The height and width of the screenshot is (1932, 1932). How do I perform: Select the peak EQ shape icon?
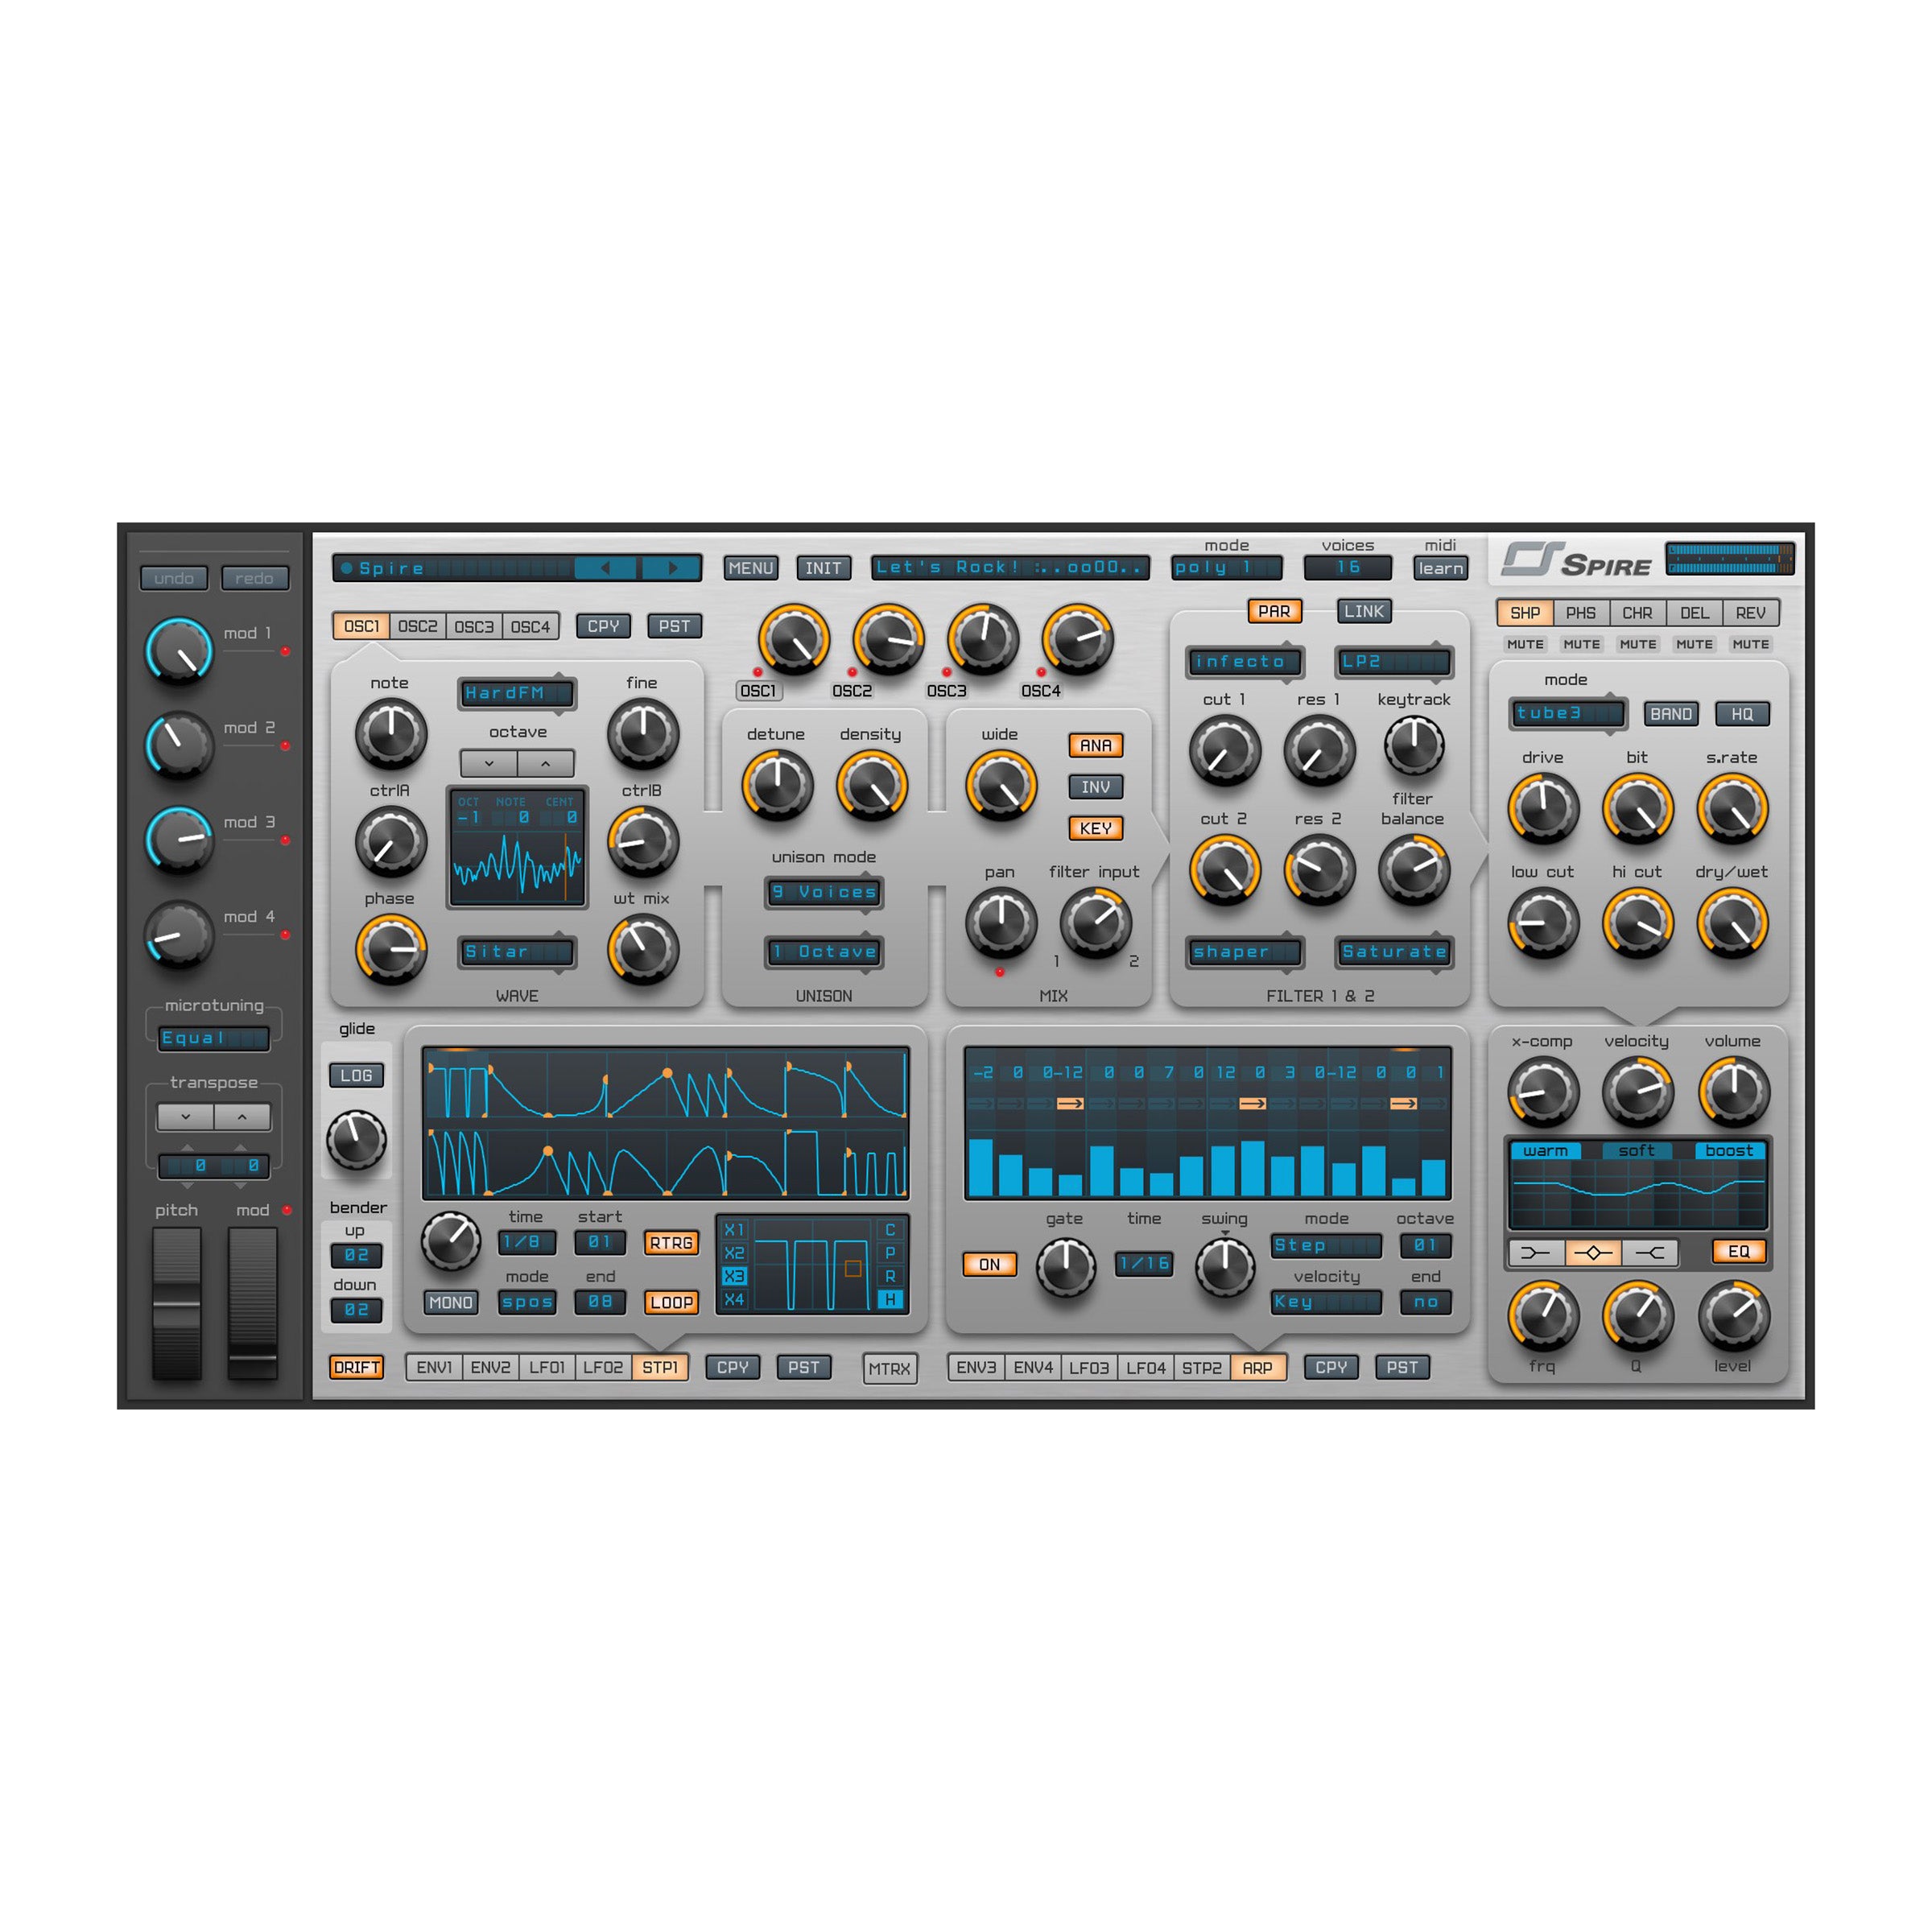click(1592, 1252)
